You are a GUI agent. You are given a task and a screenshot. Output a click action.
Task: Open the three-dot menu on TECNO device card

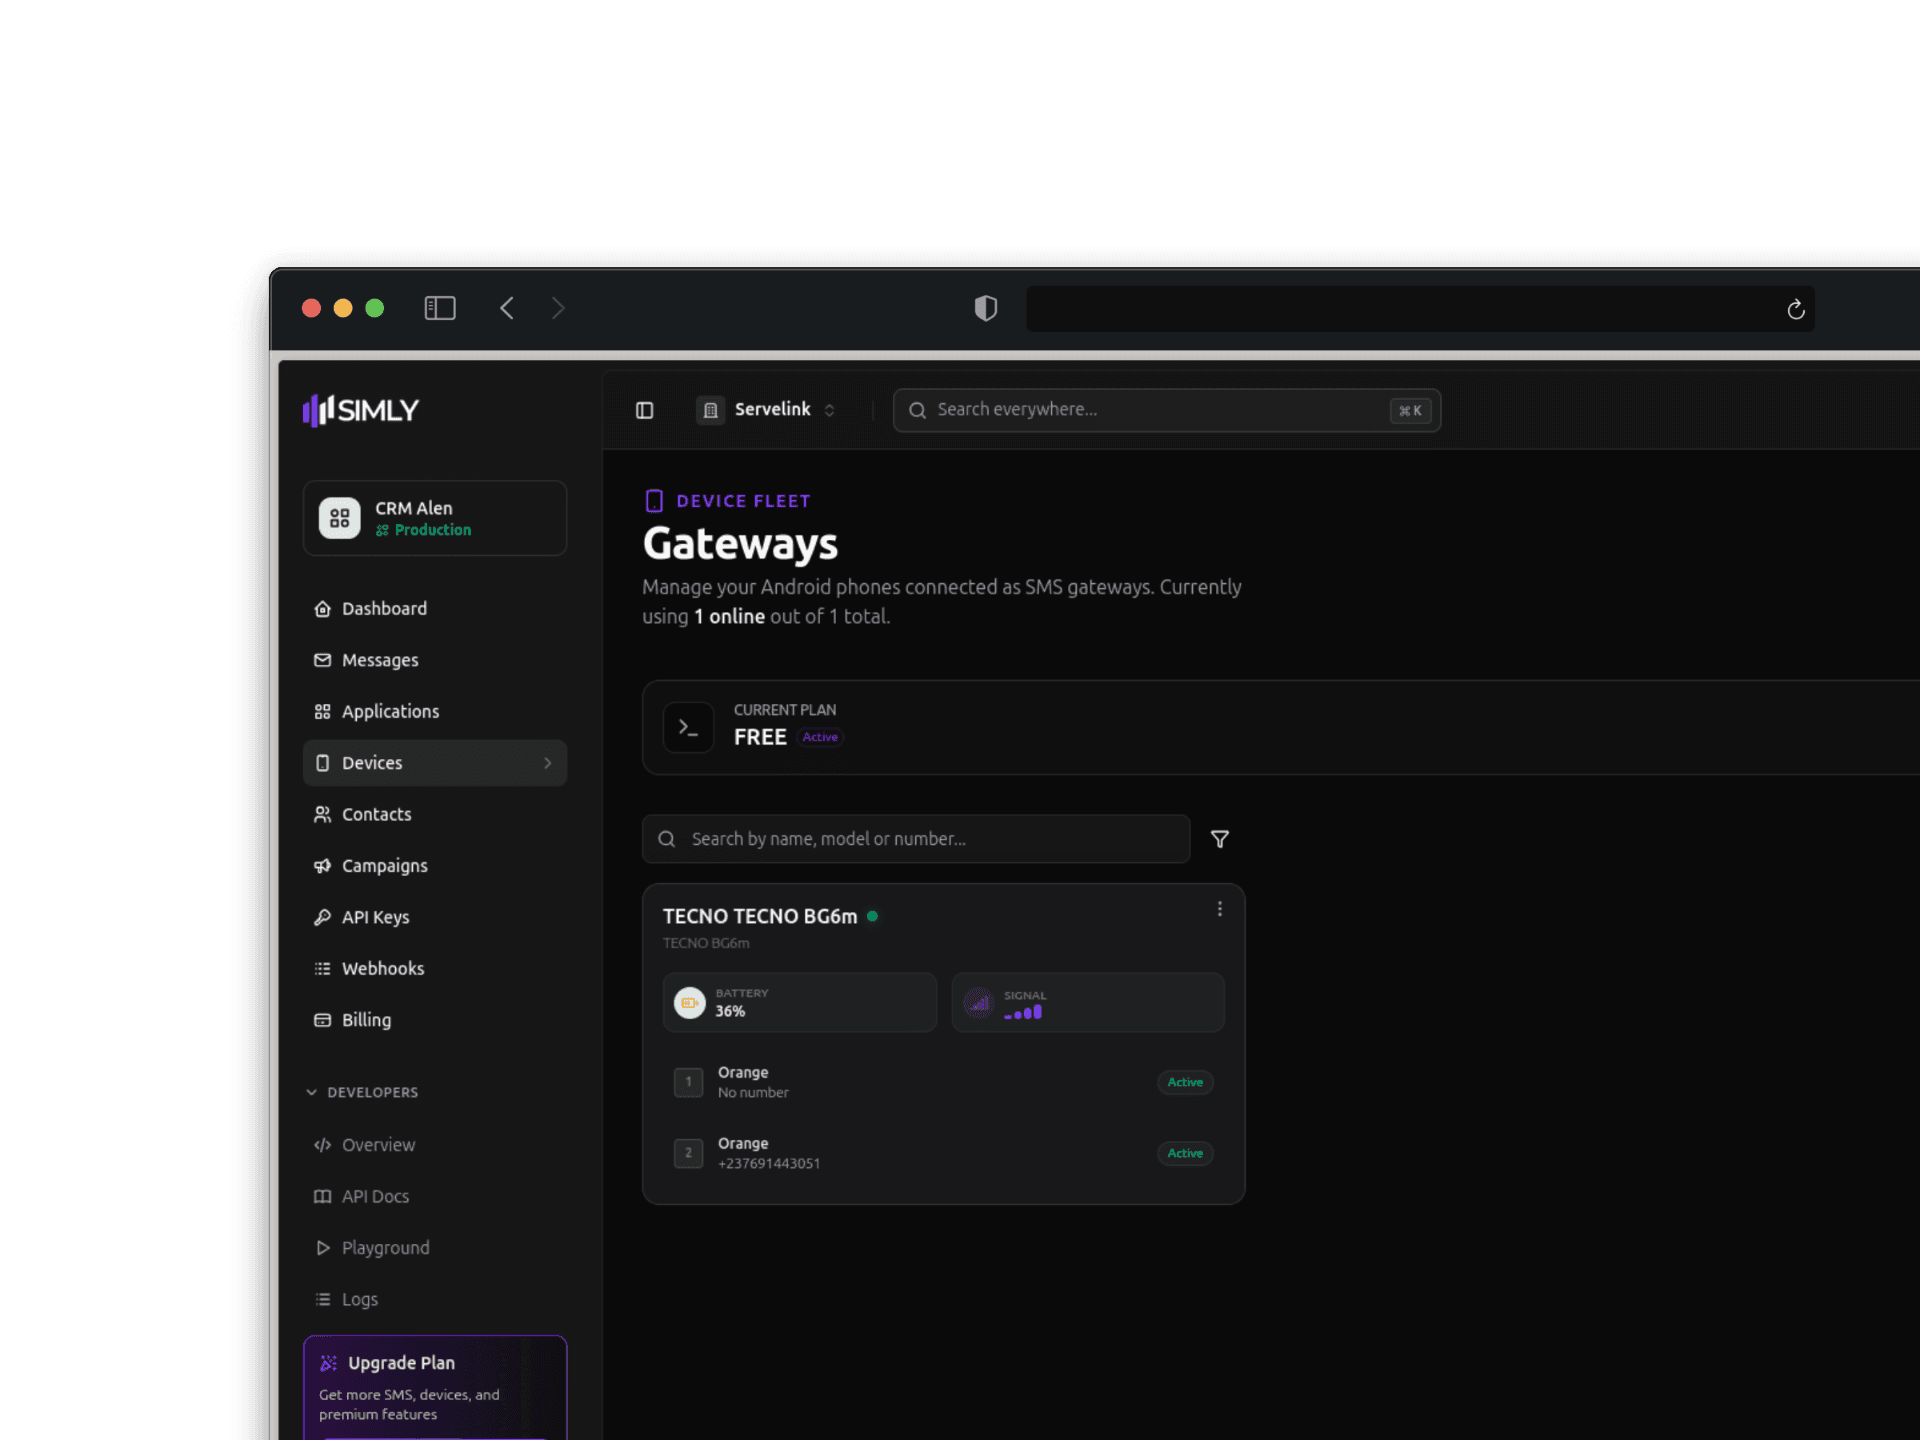(1219, 908)
